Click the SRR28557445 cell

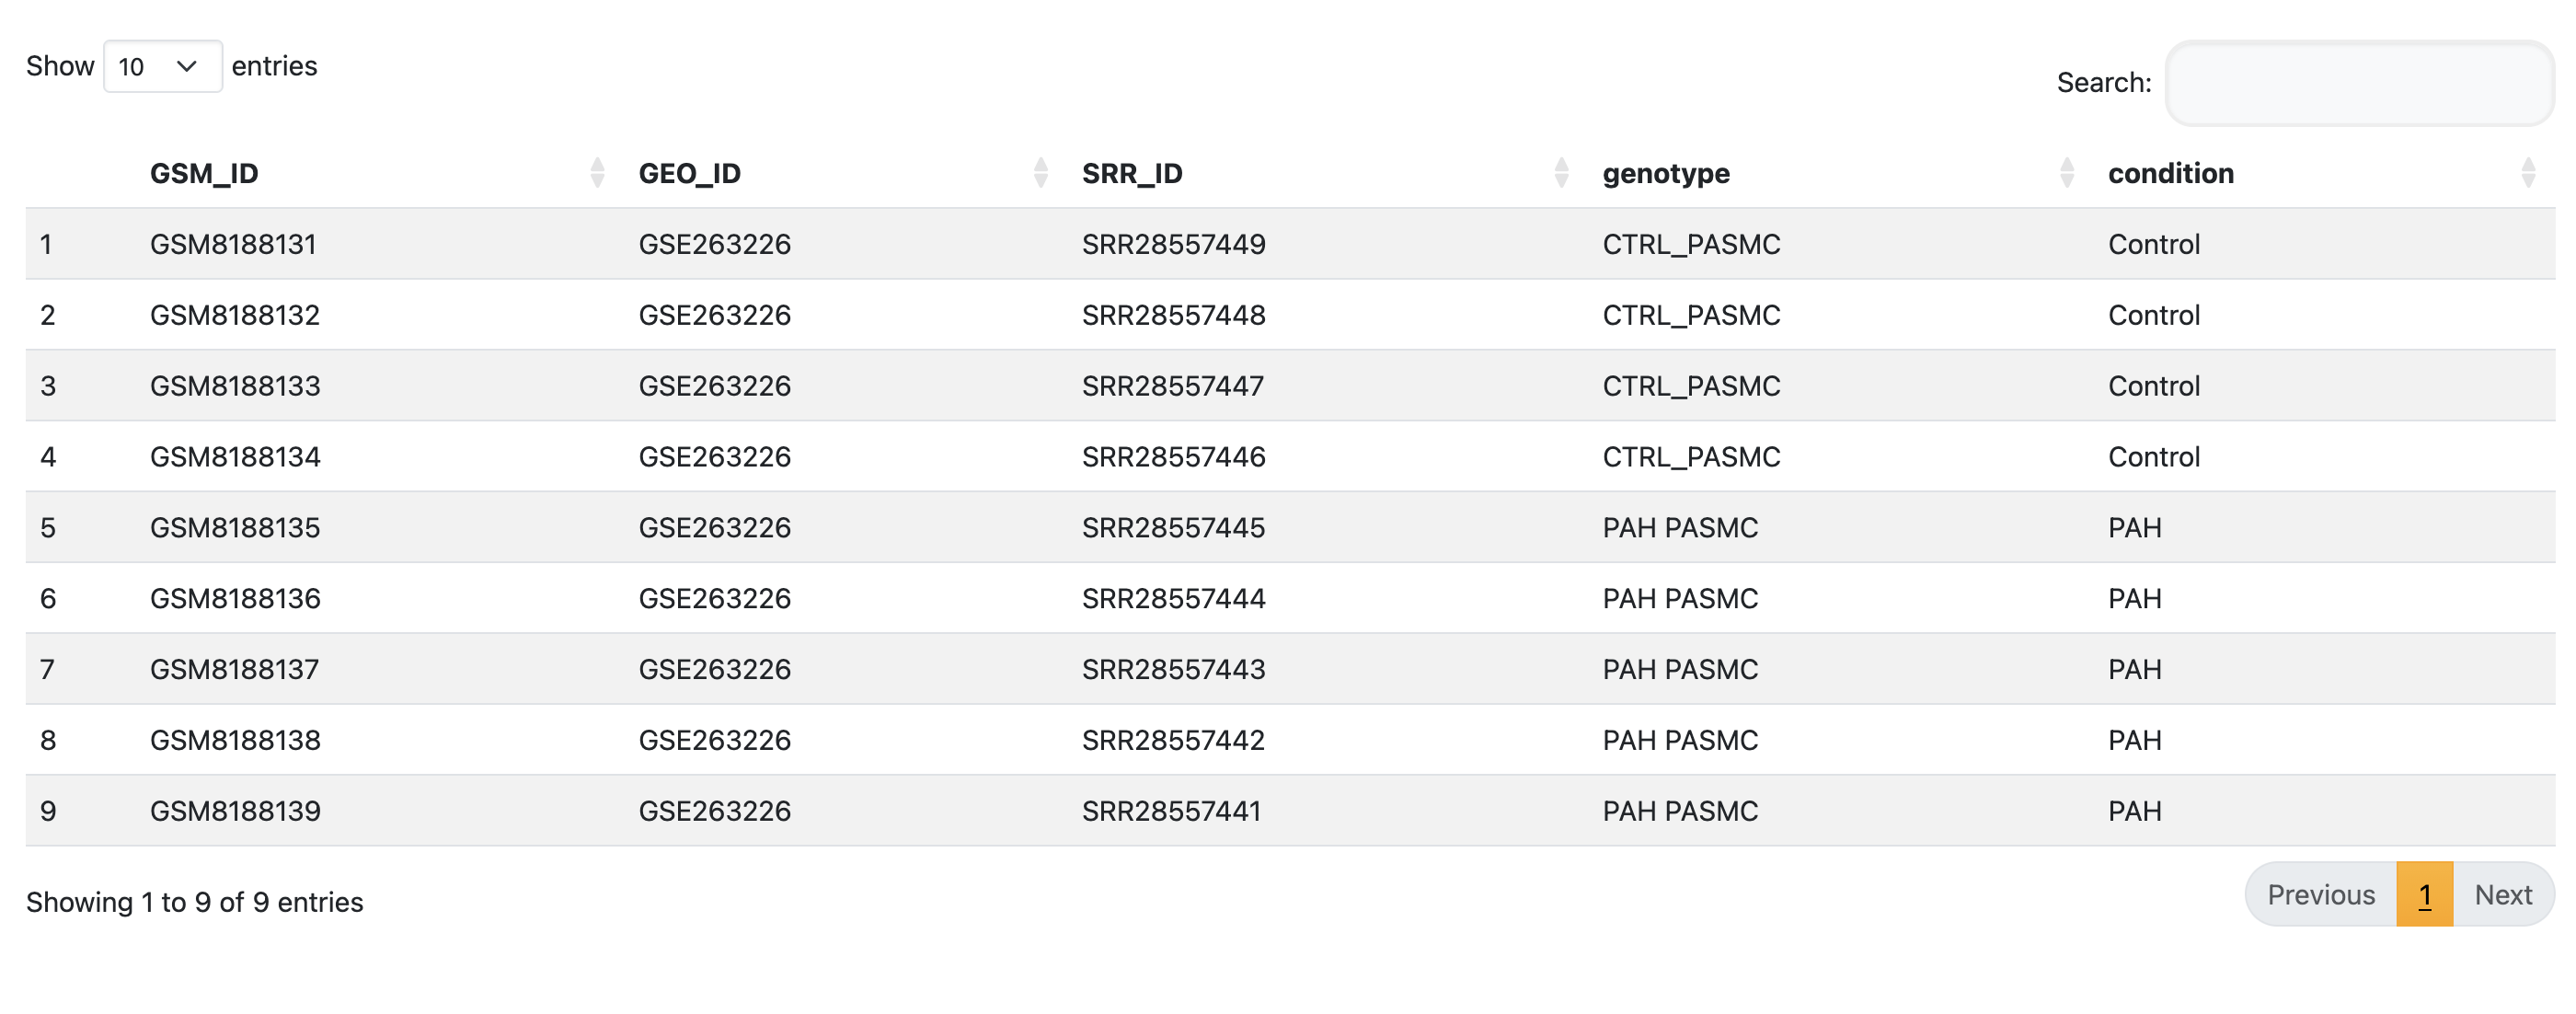click(1173, 527)
